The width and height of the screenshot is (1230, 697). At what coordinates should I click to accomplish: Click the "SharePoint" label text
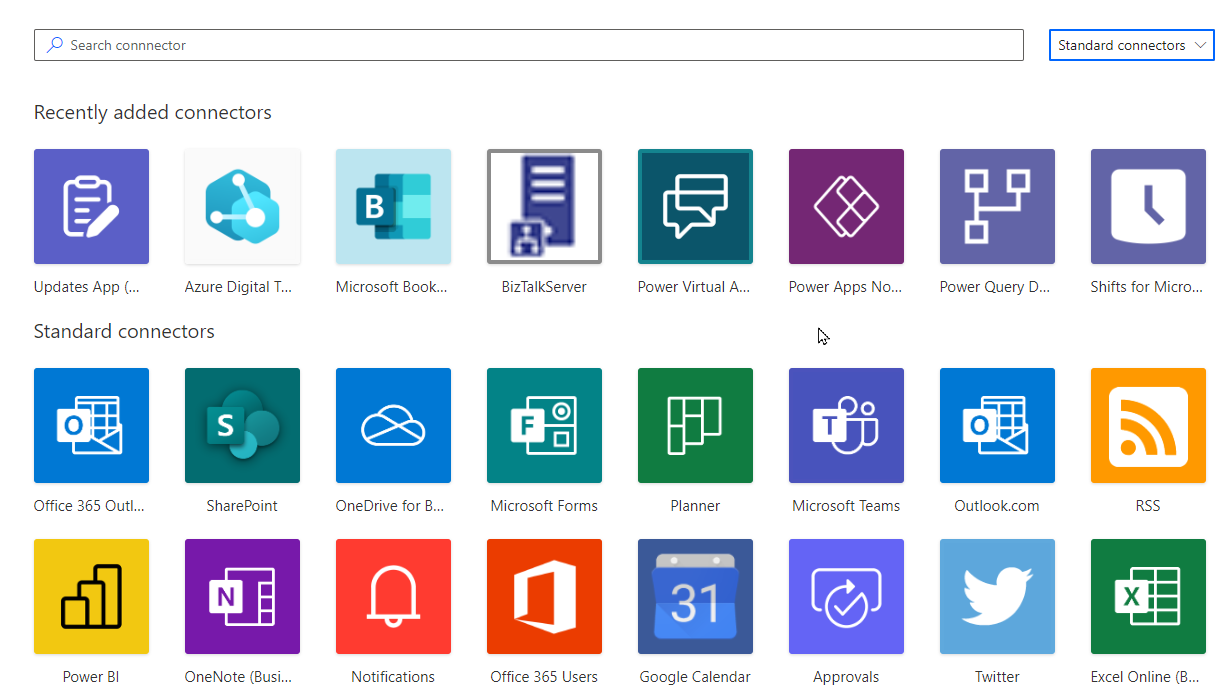[242, 506]
